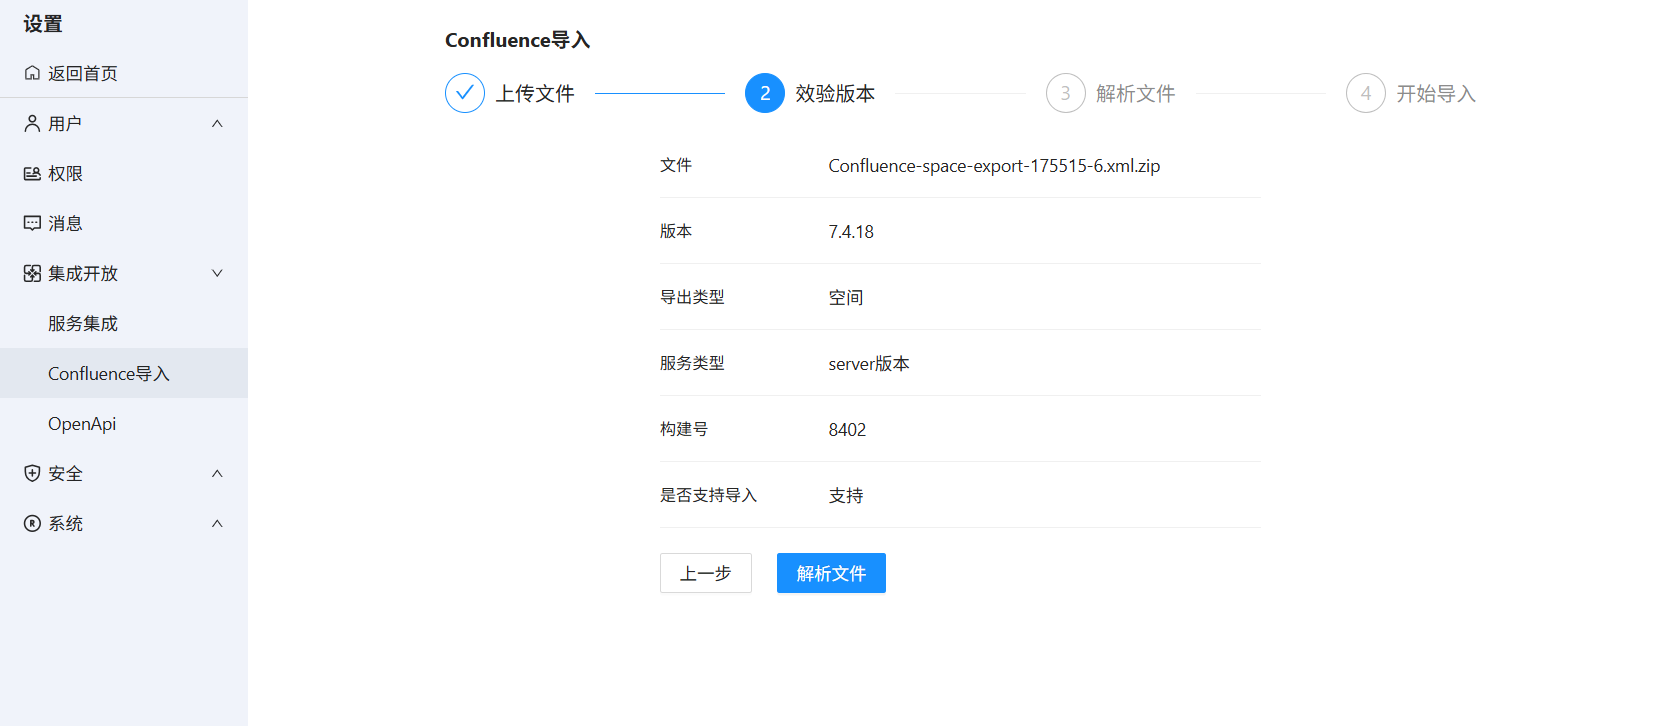Click step 3 circle for 解析文件
This screenshot has height=726, width=1668.
(1066, 93)
